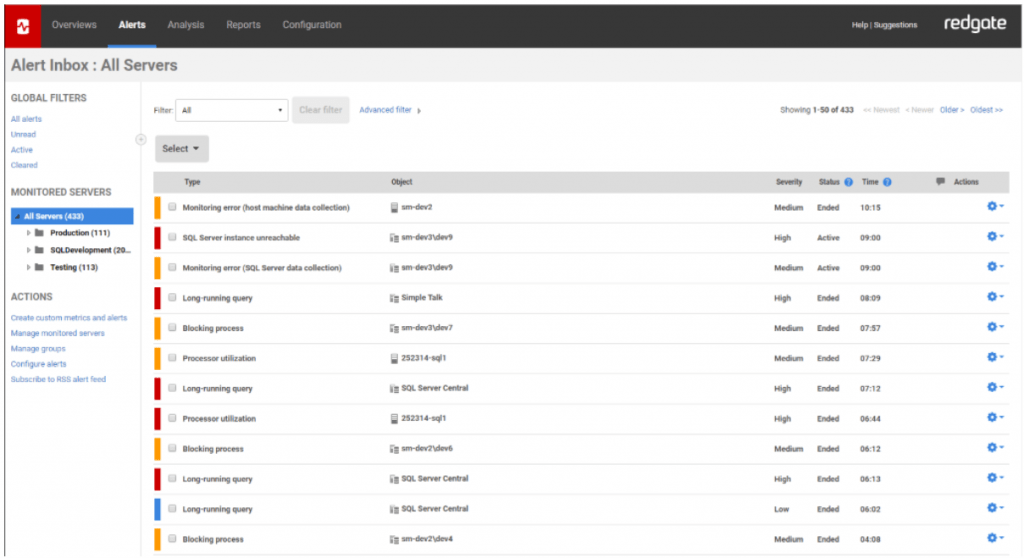Open gear actions for Simple Talk long-running query
This screenshot has height=558, width=1024.
[993, 297]
